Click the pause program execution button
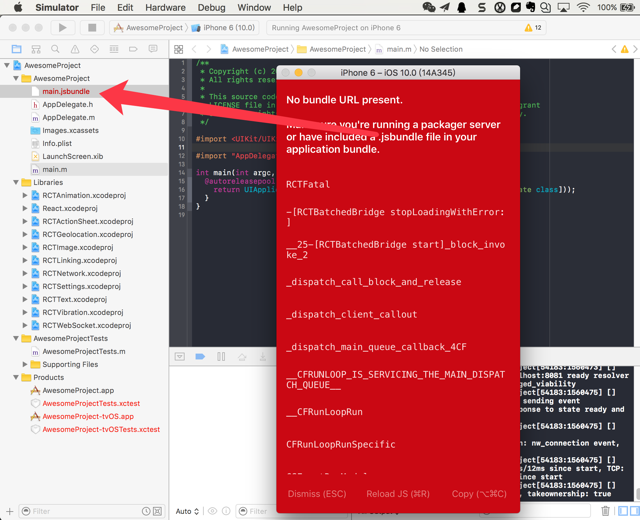The image size is (640, 520). [221, 356]
